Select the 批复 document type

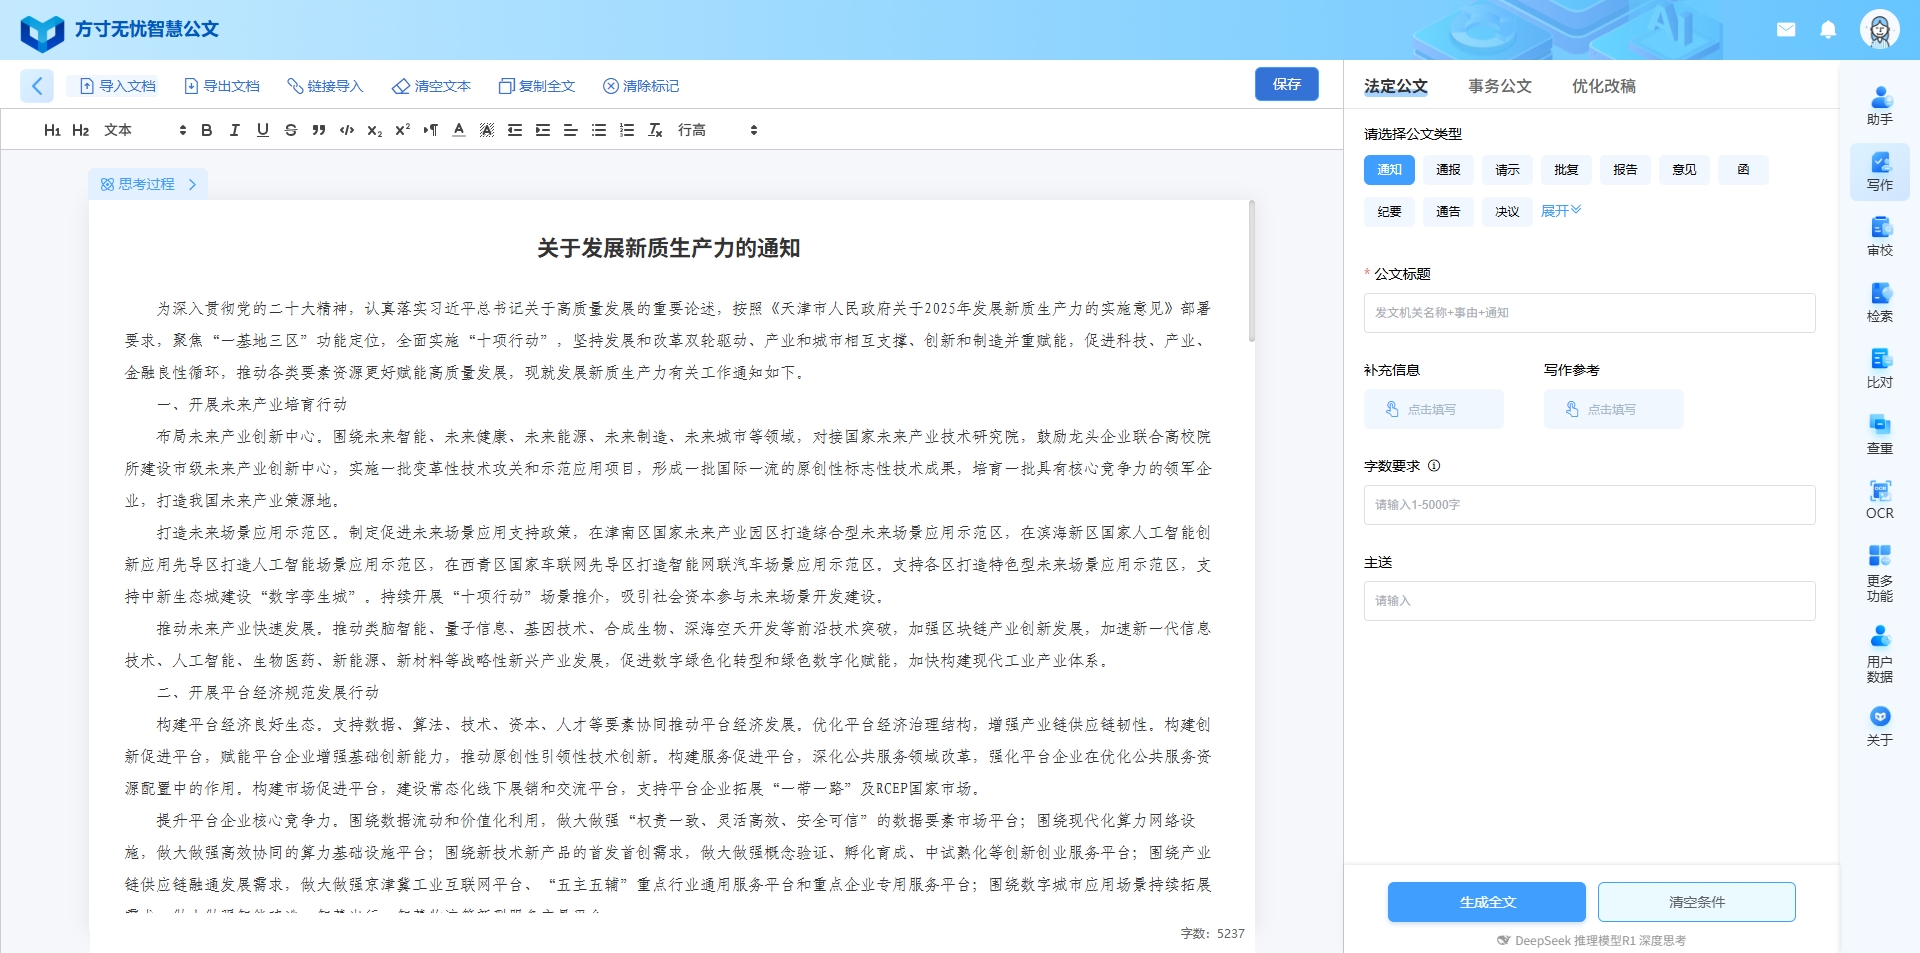pos(1566,170)
